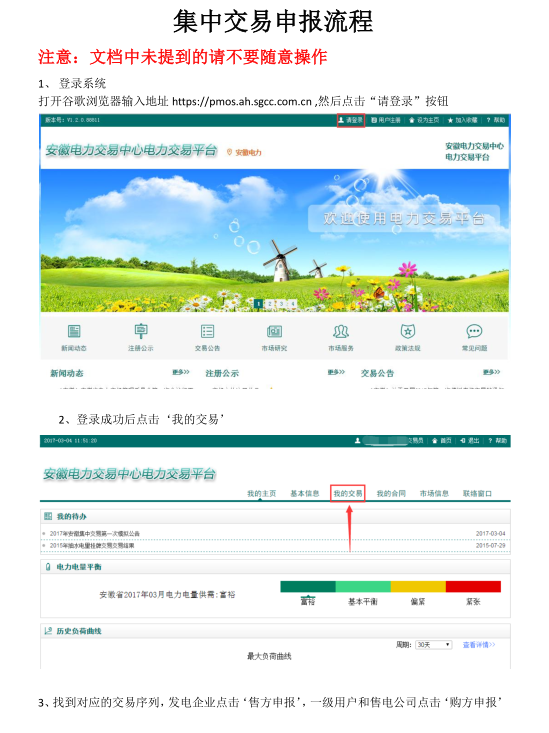Click 设为主页 home icon link
This screenshot has width=549, height=733.
click(424, 120)
